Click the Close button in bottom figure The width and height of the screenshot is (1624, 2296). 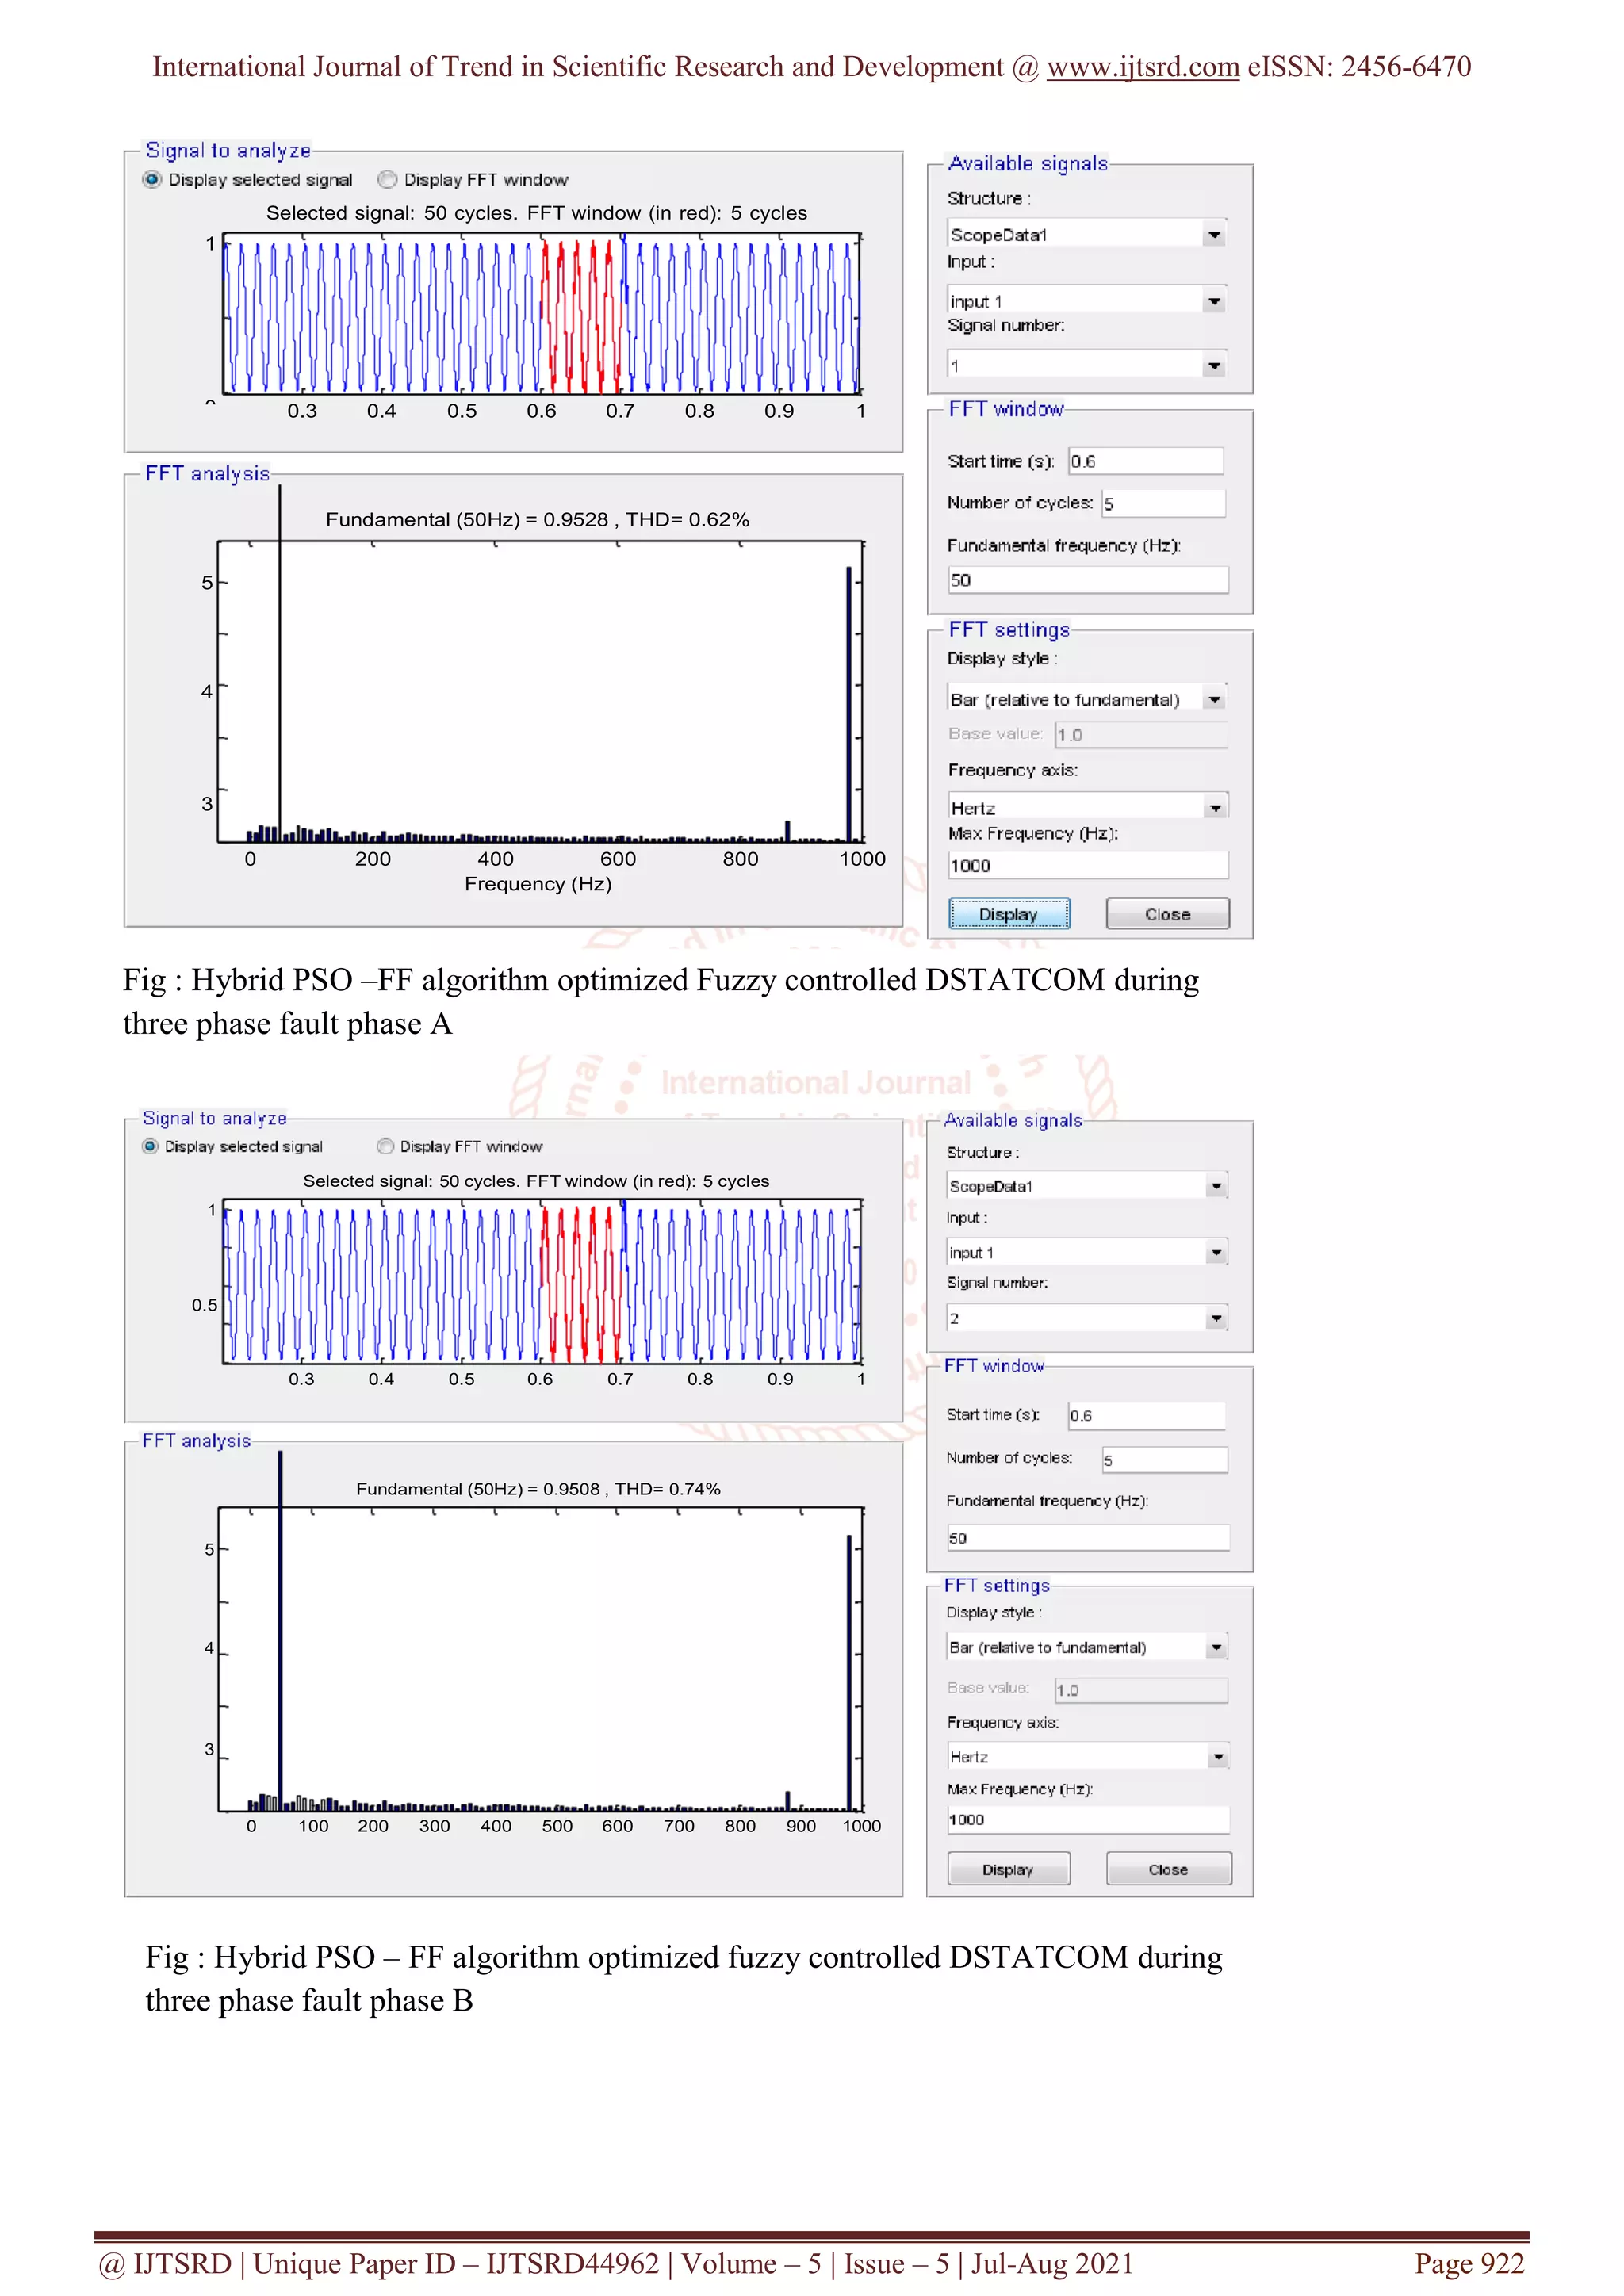[1169, 1869]
